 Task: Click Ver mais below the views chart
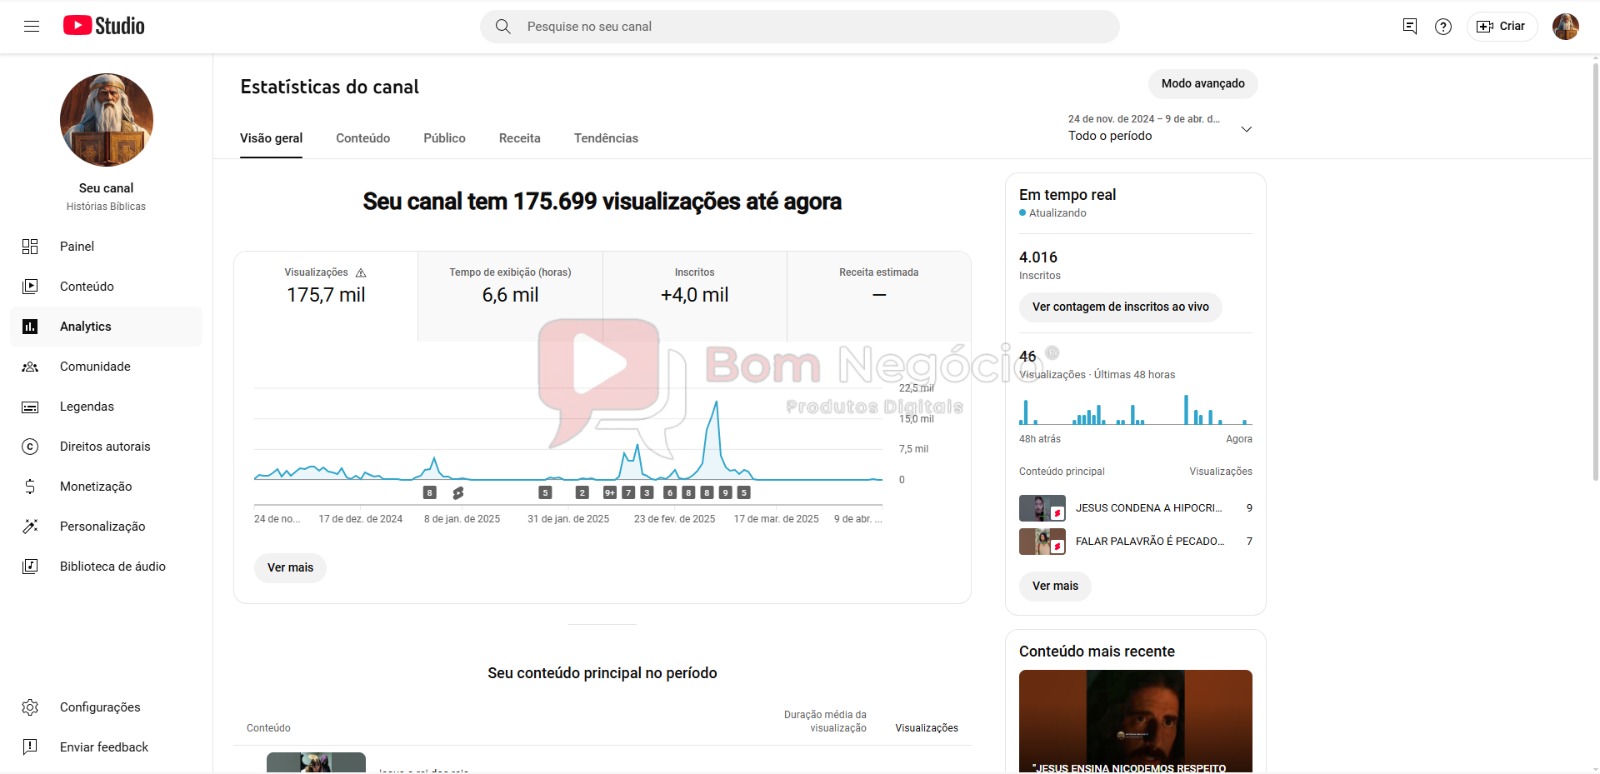coord(290,567)
